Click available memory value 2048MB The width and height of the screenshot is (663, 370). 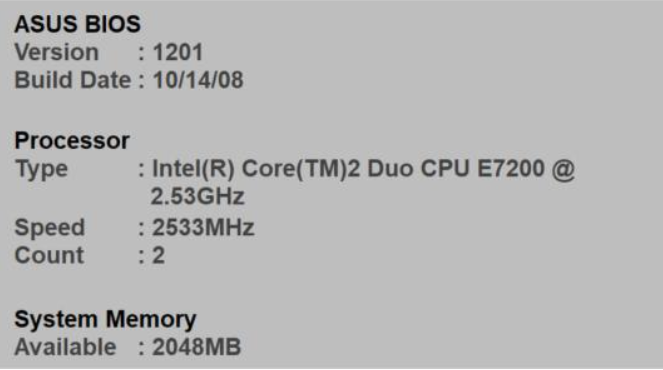coord(197,347)
